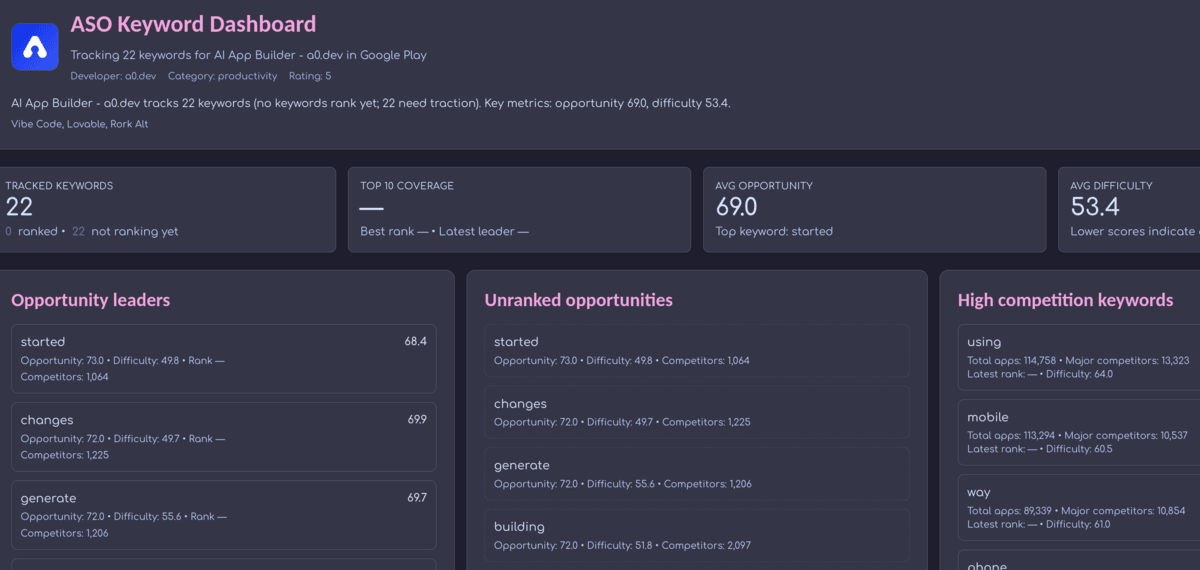Select 'started' card in Unranked opportunities
1200x570 pixels.
[697, 350]
